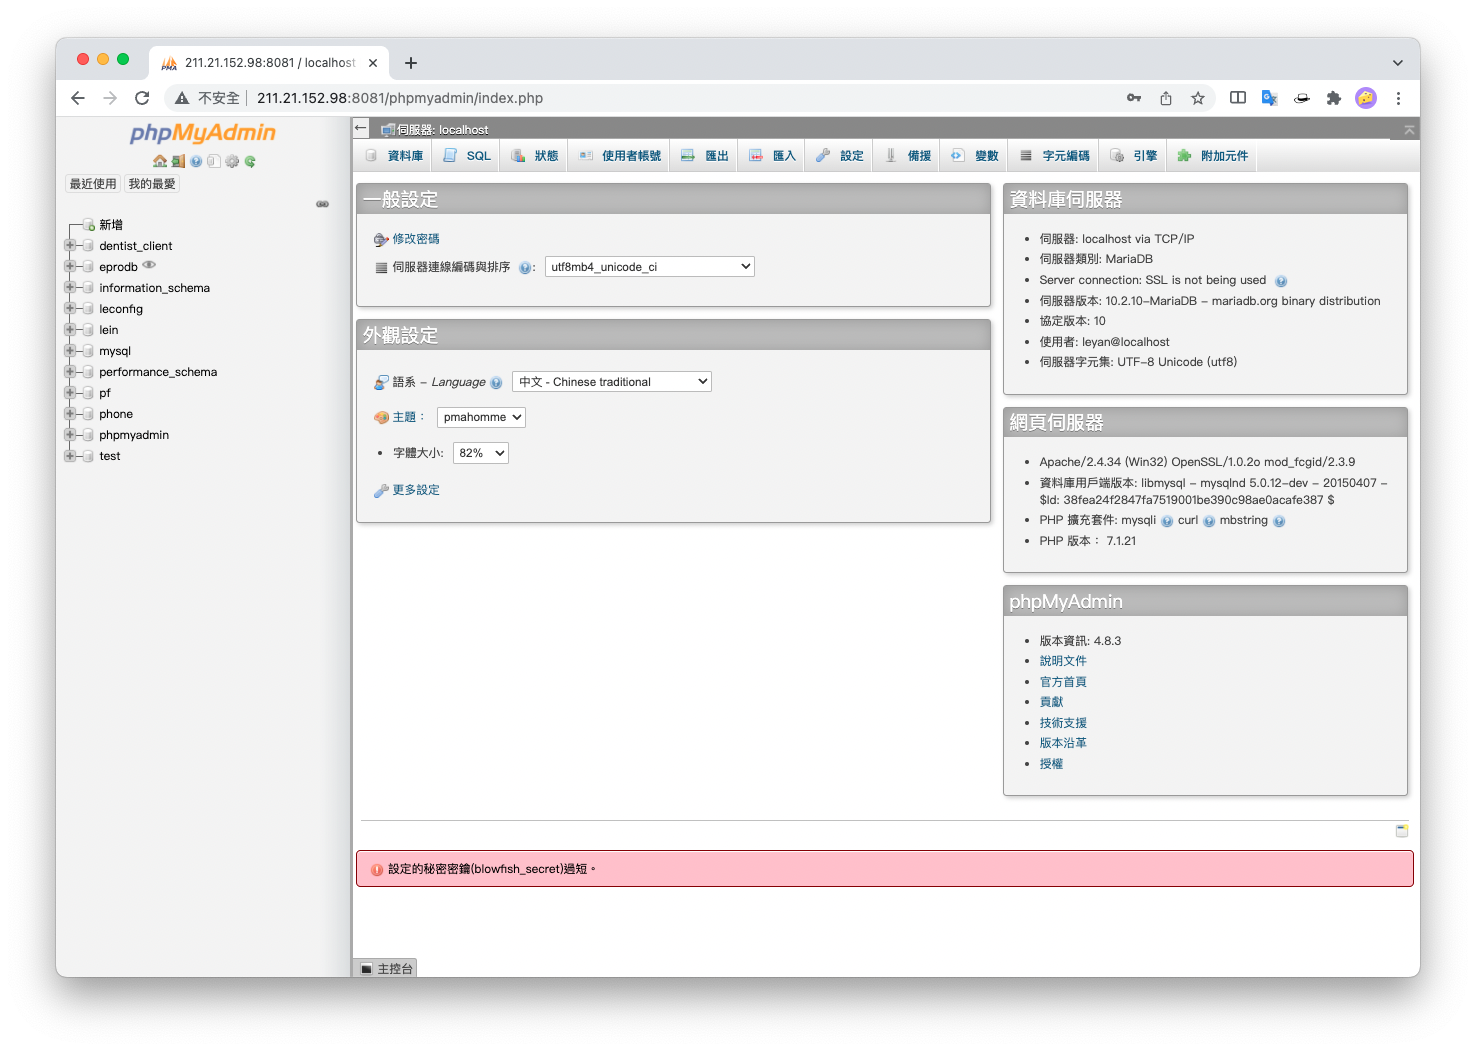1476x1051 pixels.
Task: Open phpMyAdmin documentation via blue question icon
Action: tap(196, 161)
